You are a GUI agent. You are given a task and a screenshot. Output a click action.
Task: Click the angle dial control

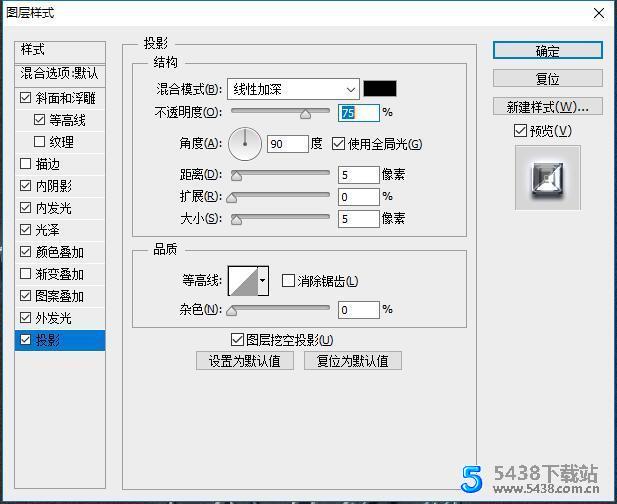point(245,144)
